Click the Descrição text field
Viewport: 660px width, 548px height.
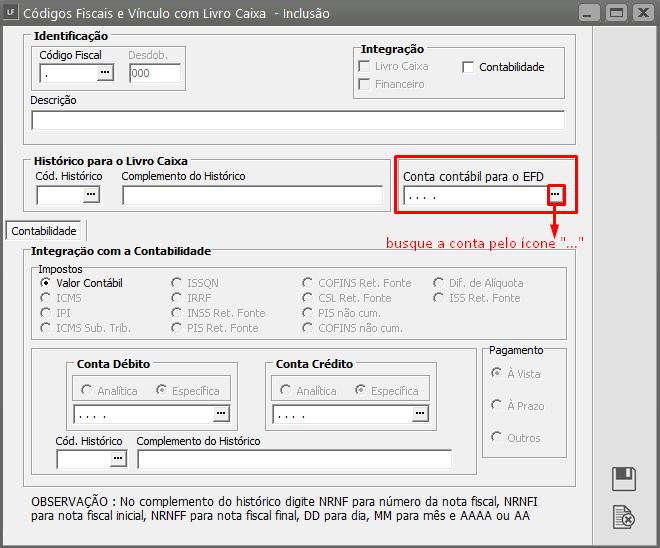(x=298, y=120)
